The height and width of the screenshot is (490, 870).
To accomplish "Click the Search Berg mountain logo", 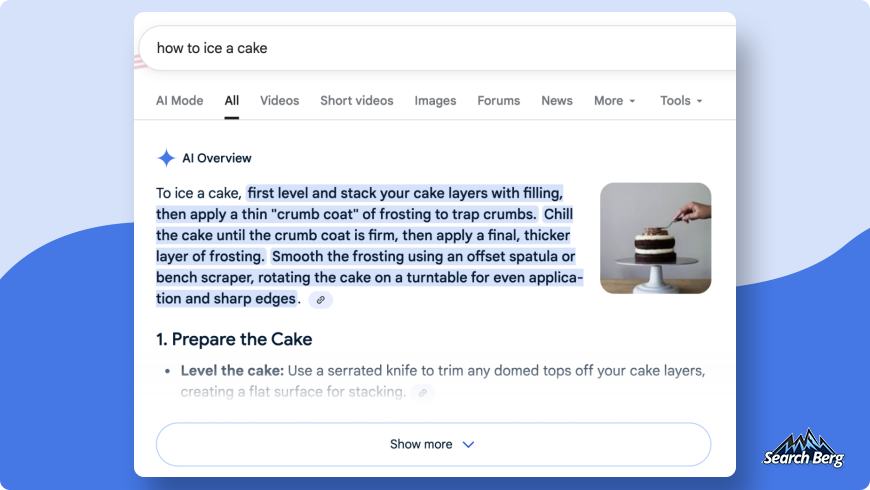I will (x=803, y=449).
